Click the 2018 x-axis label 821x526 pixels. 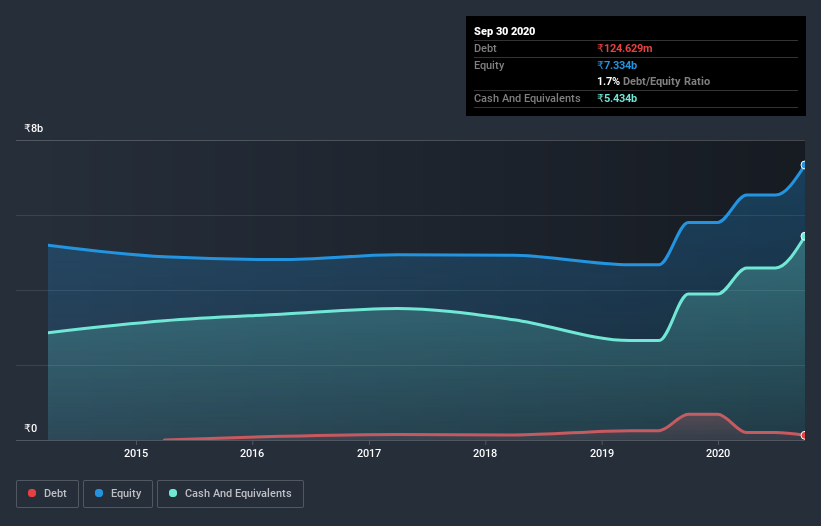click(485, 453)
